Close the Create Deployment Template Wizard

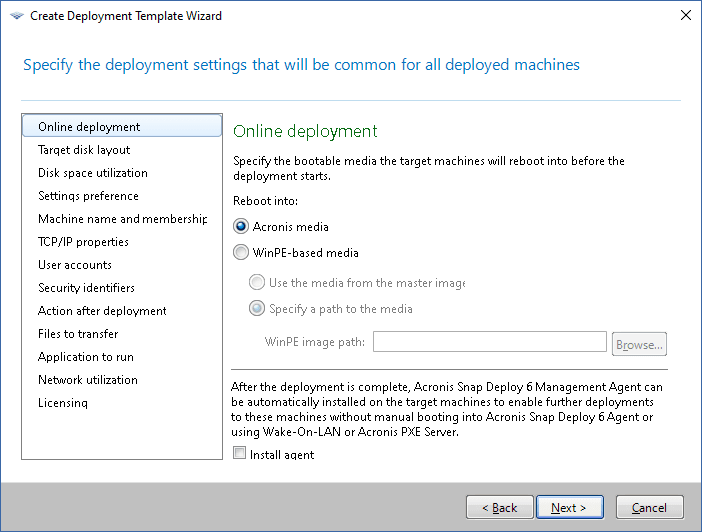click(x=685, y=15)
